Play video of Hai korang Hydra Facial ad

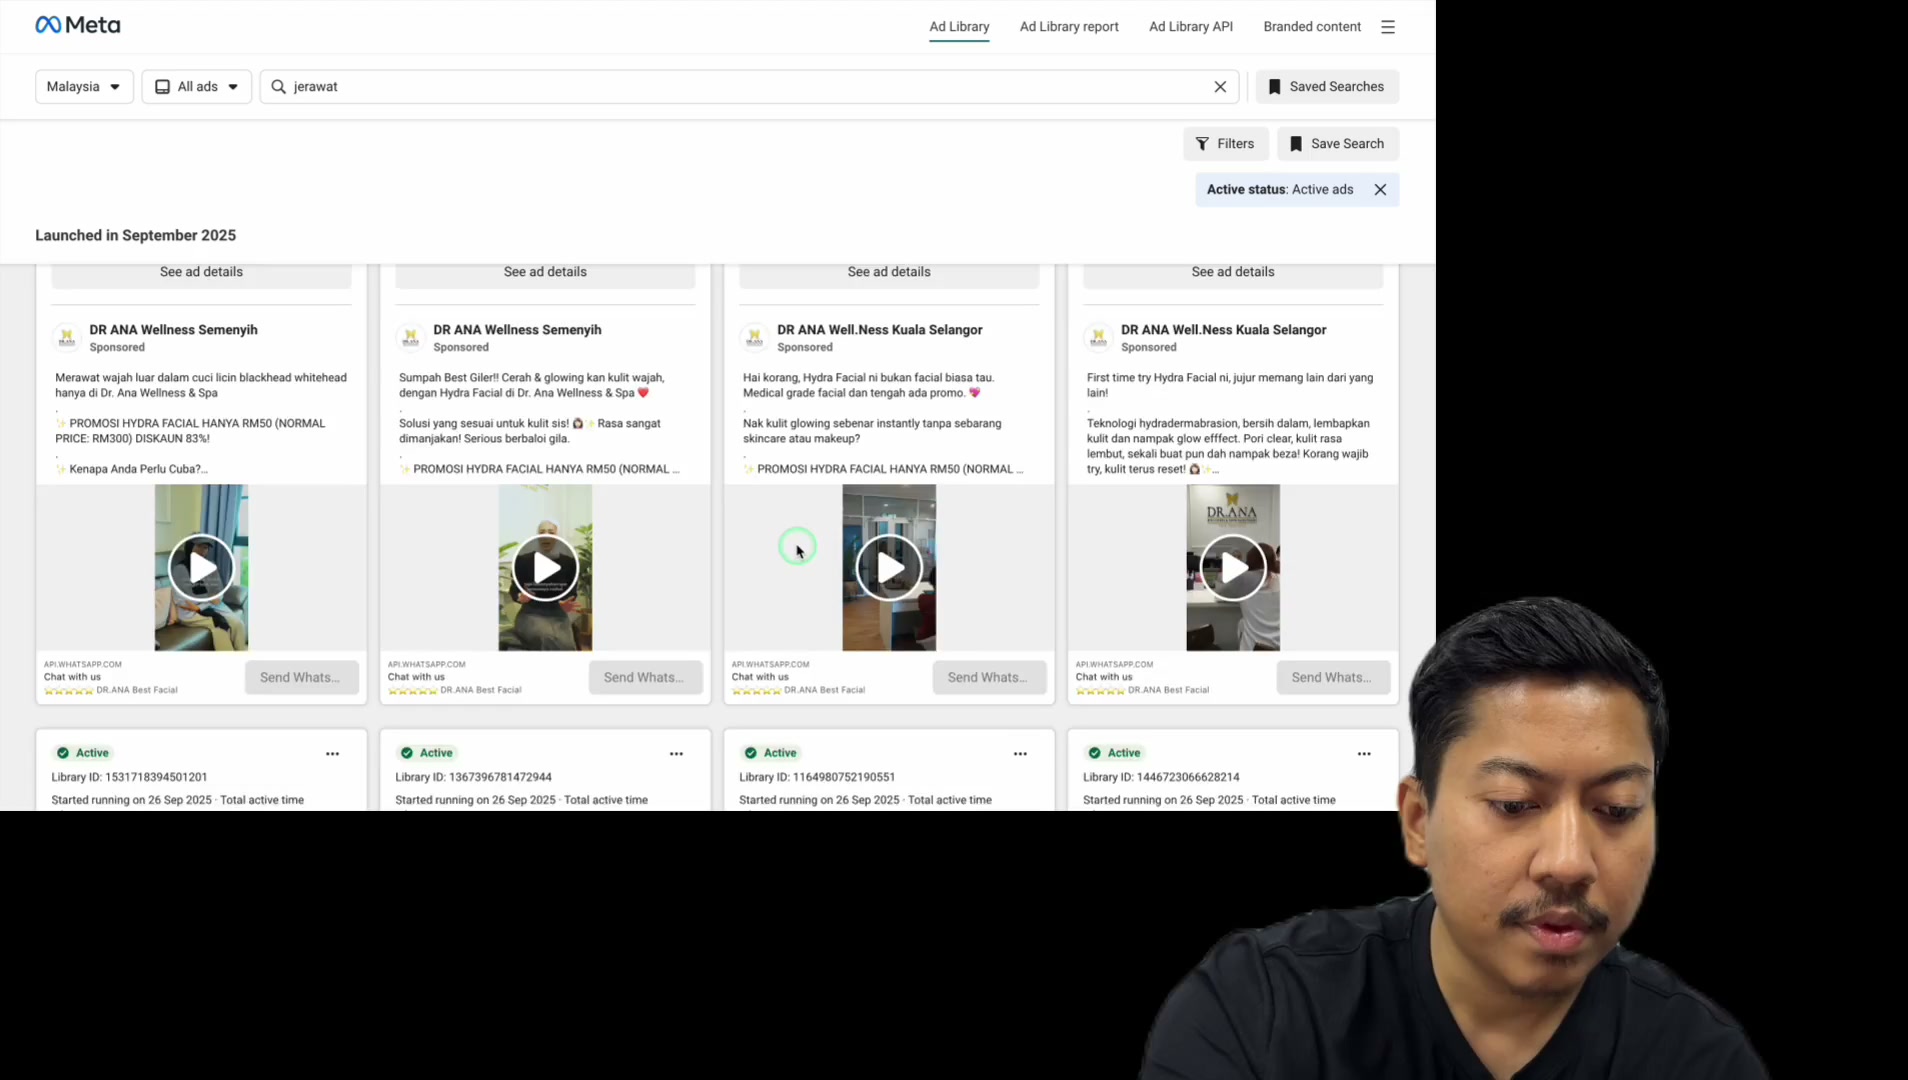click(x=889, y=568)
